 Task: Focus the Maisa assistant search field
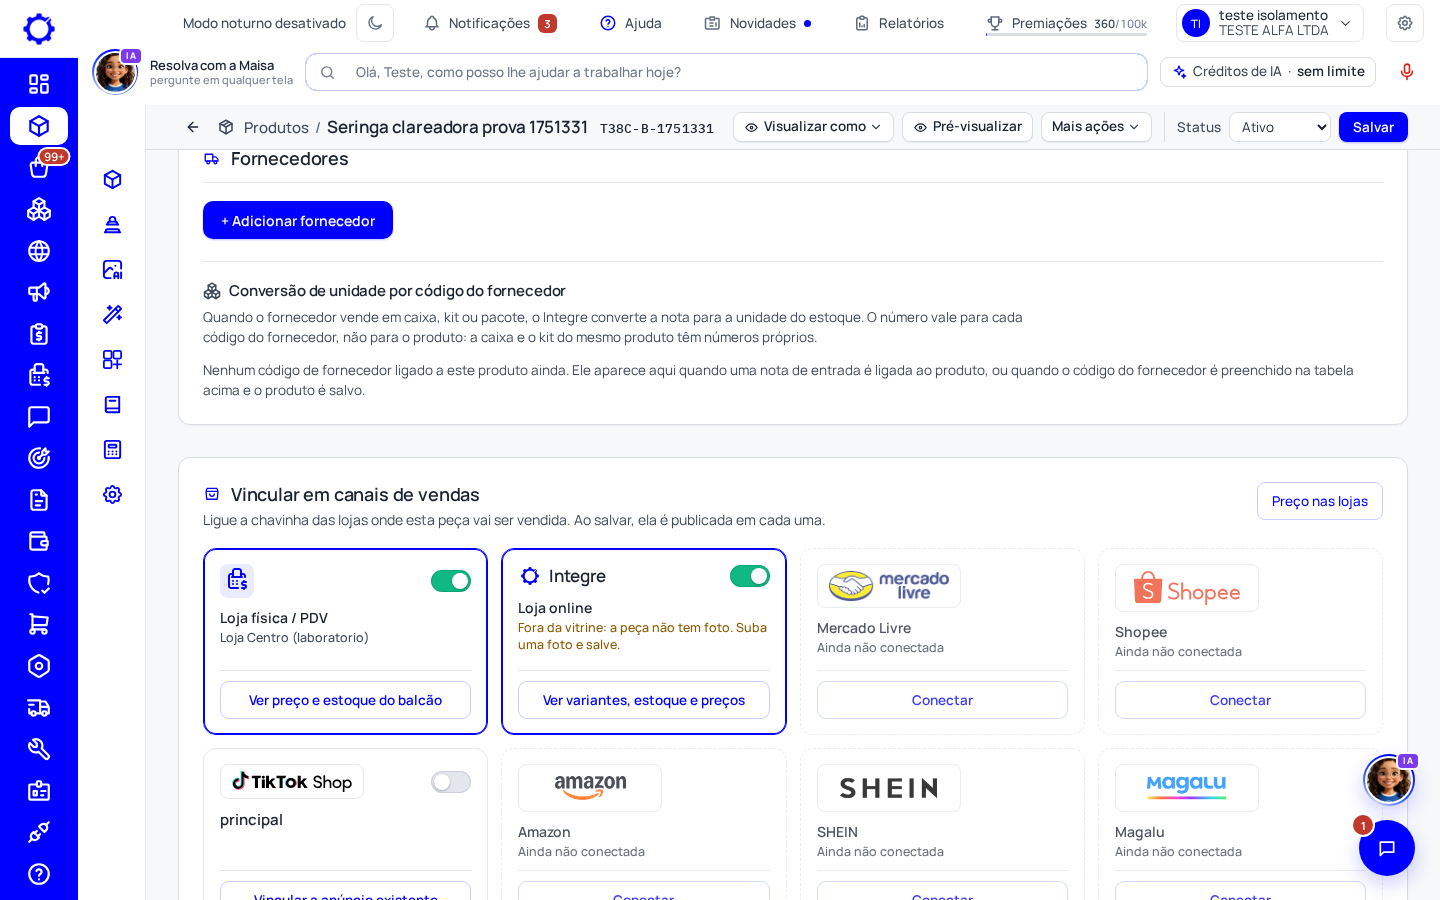(726, 72)
